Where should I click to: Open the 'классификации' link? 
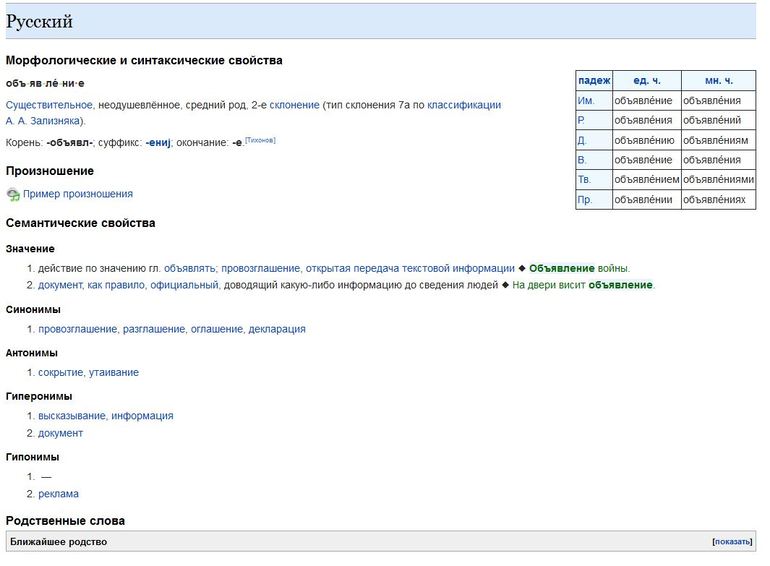tap(464, 105)
